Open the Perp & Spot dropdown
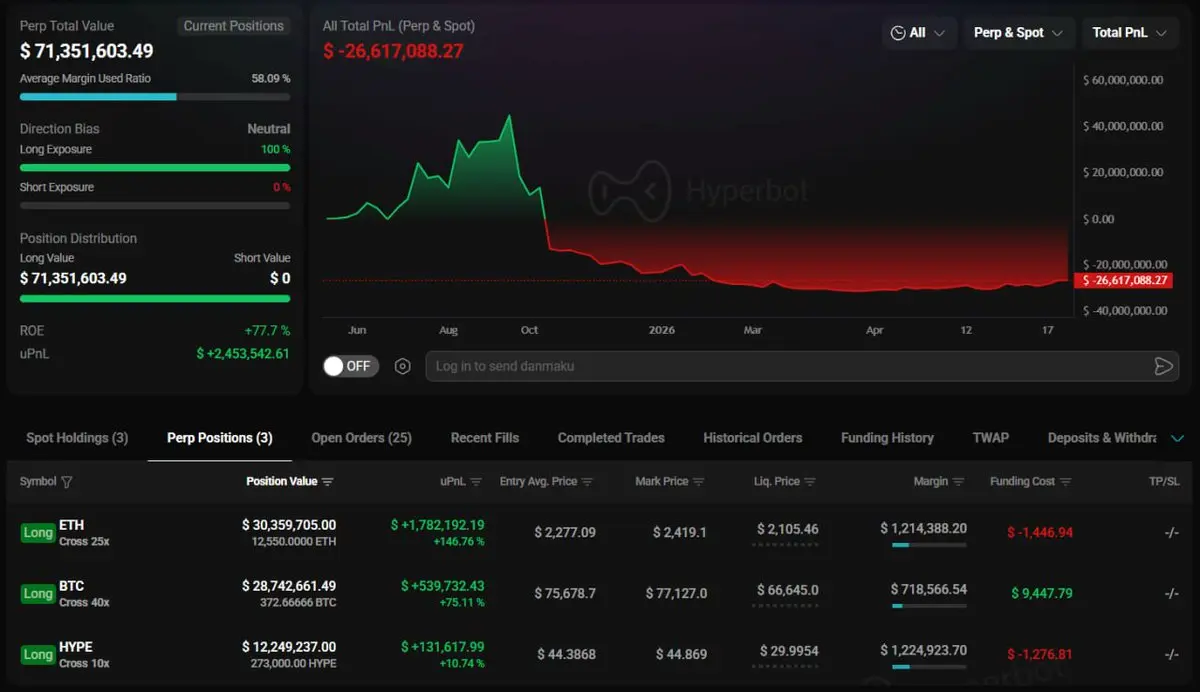 click(1019, 33)
